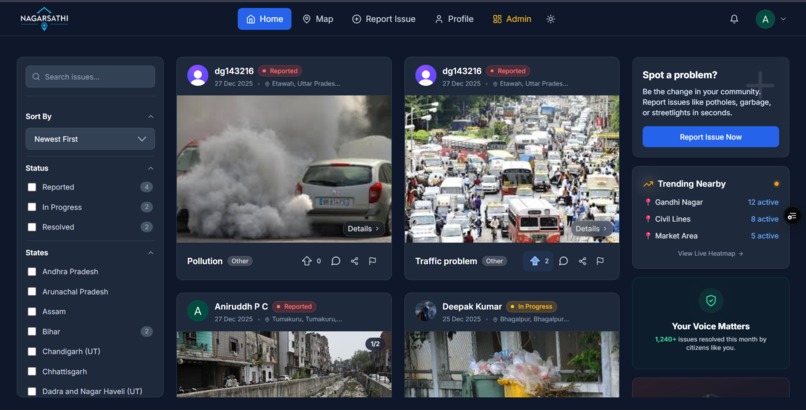Click the View Live Heatmap link
Image resolution: width=806 pixels, height=410 pixels.
(710, 253)
